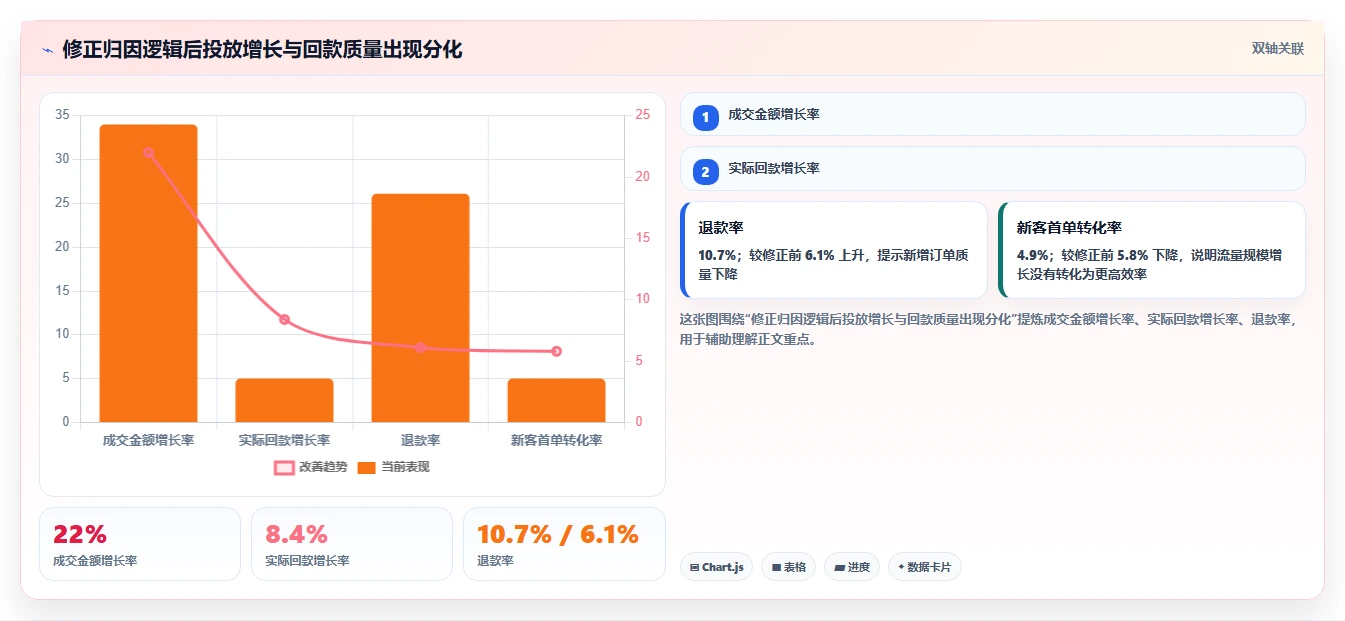
Task: Click trend line point above 成交金额增长率
Action: pyautogui.click(x=148, y=153)
